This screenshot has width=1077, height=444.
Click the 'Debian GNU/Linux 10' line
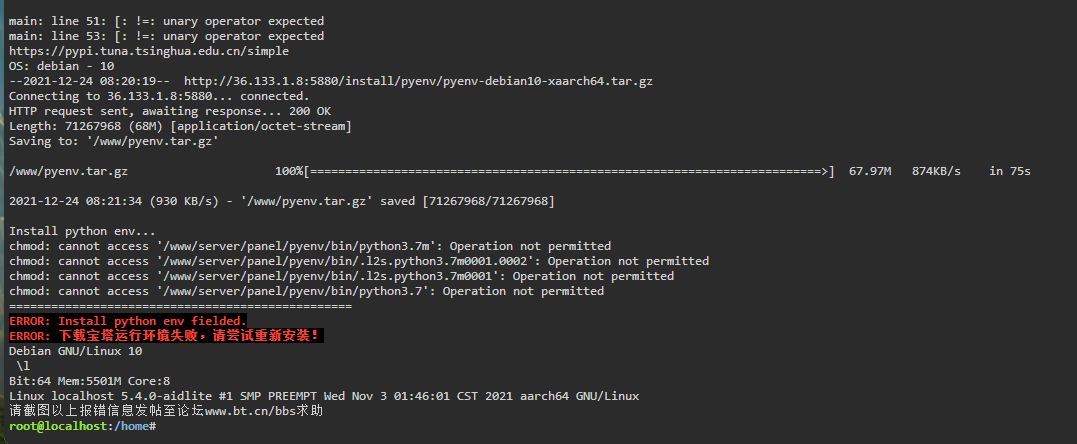(76, 351)
